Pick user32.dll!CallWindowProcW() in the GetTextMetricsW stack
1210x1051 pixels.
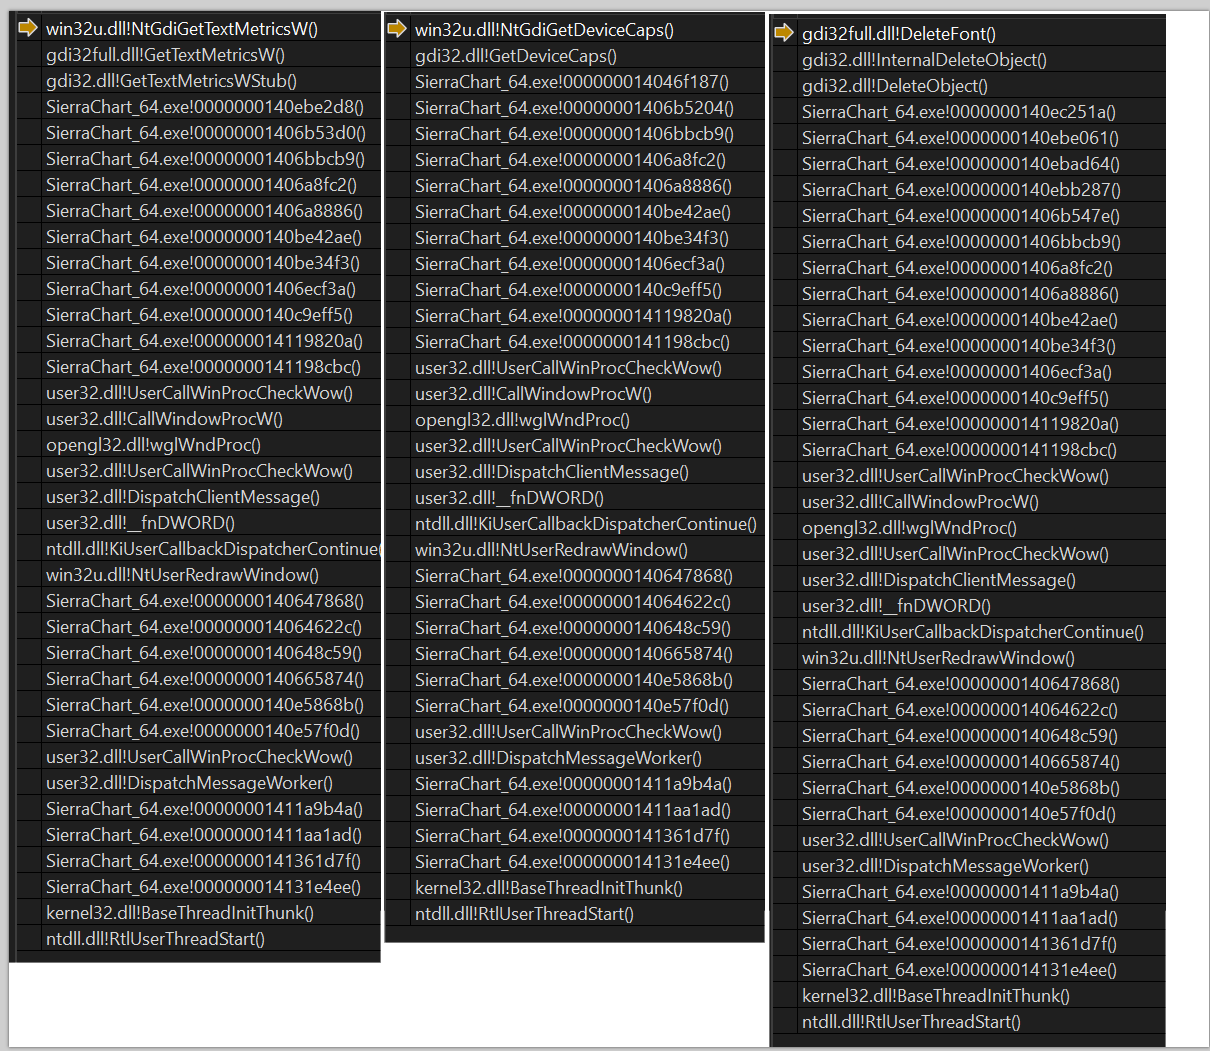[x=164, y=419]
